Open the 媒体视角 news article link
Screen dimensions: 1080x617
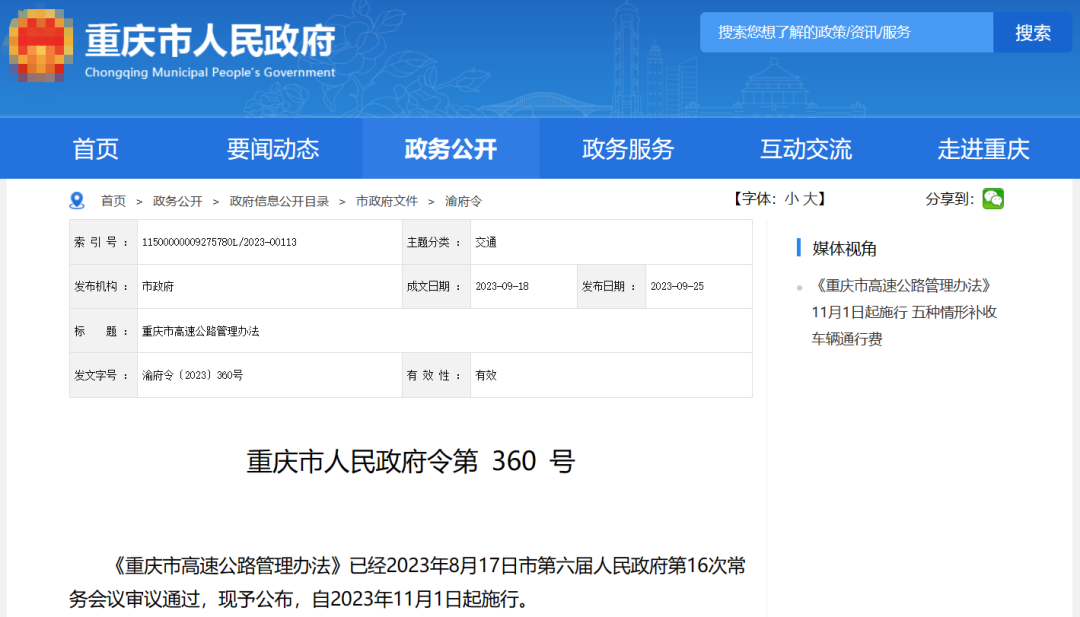tap(904, 312)
